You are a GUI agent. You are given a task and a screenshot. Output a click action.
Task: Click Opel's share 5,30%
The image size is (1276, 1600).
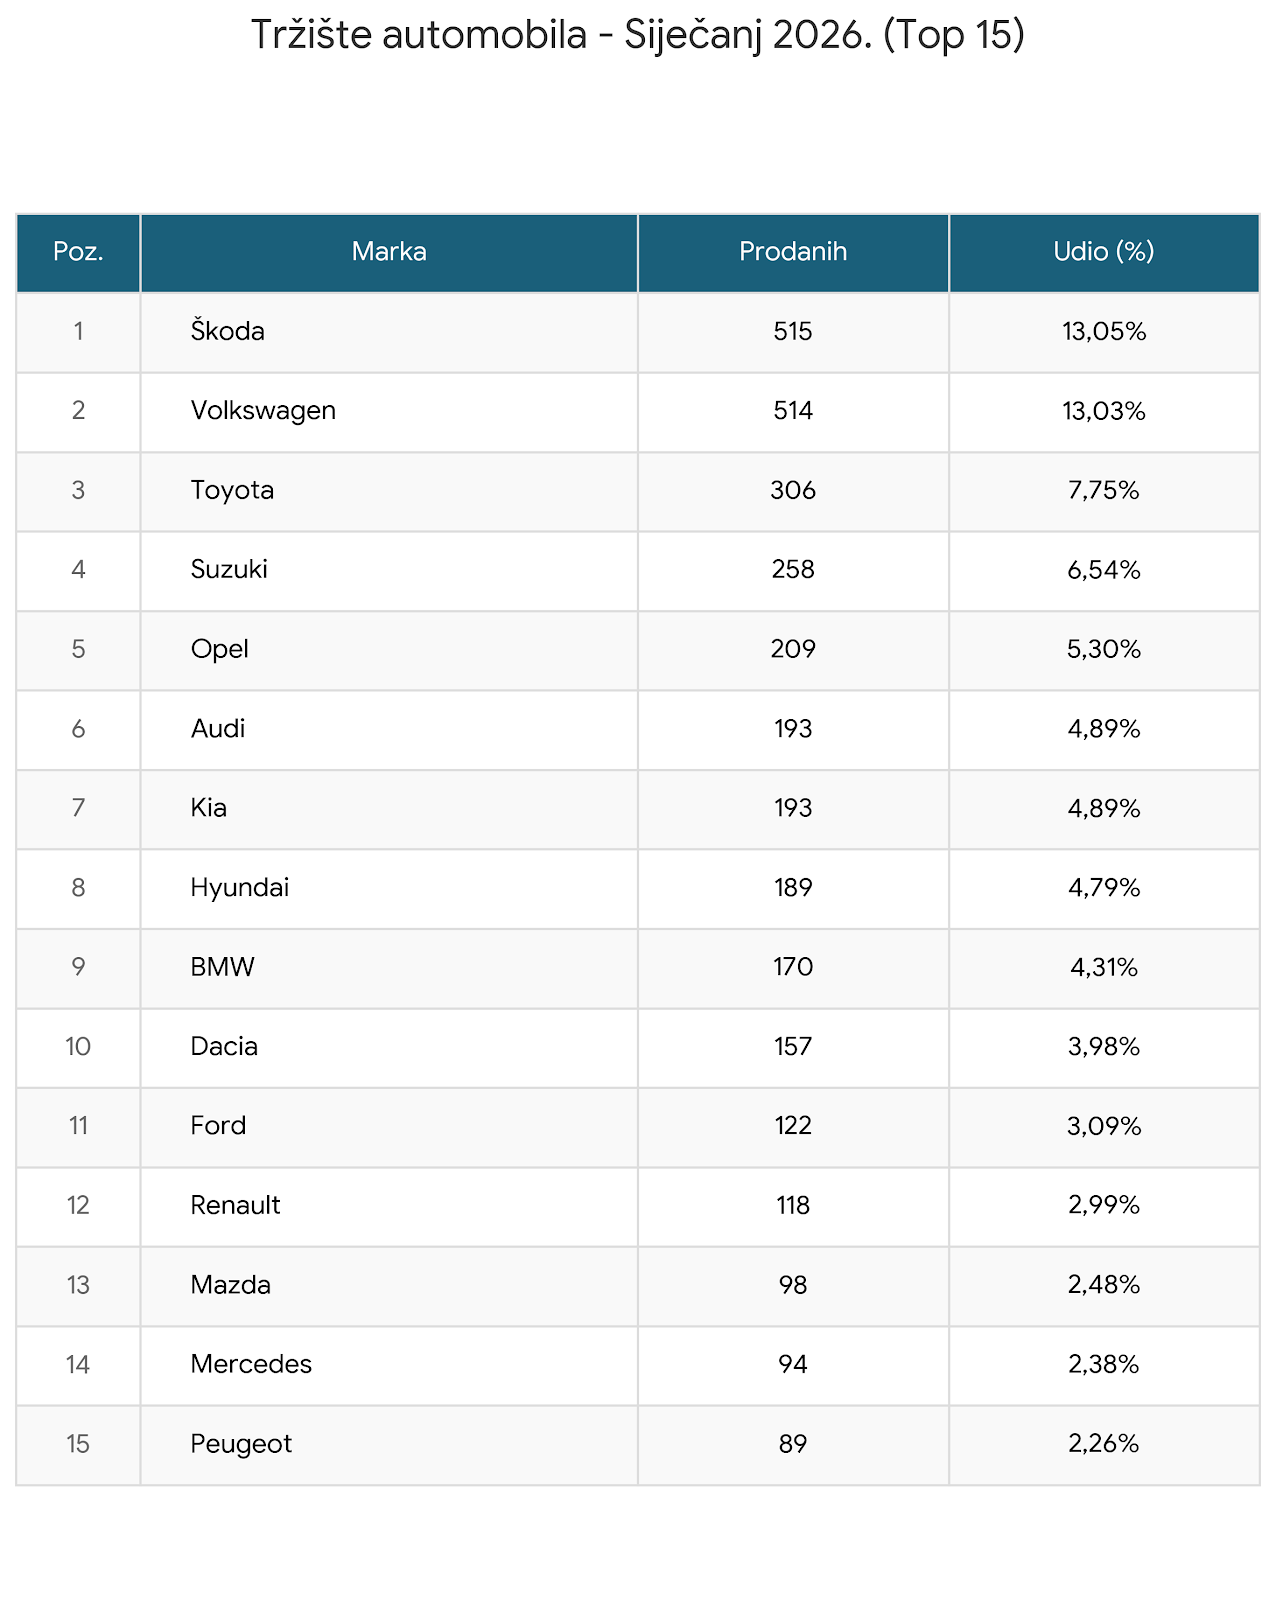(1104, 649)
